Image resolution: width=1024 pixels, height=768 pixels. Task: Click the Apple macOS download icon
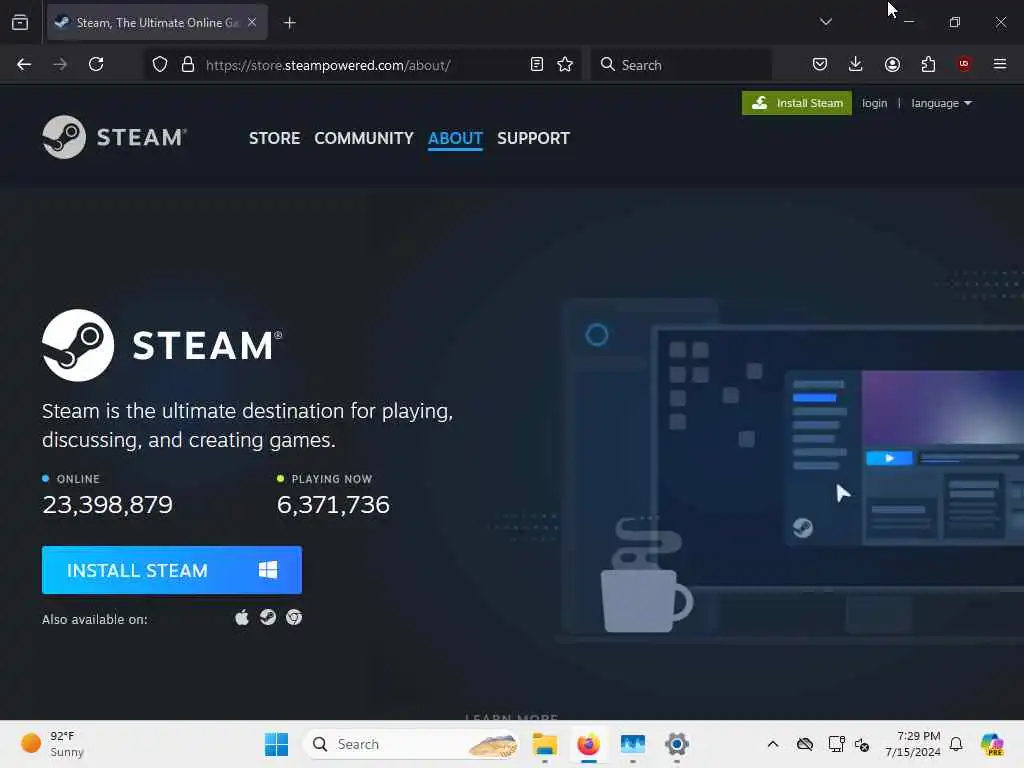(x=242, y=618)
